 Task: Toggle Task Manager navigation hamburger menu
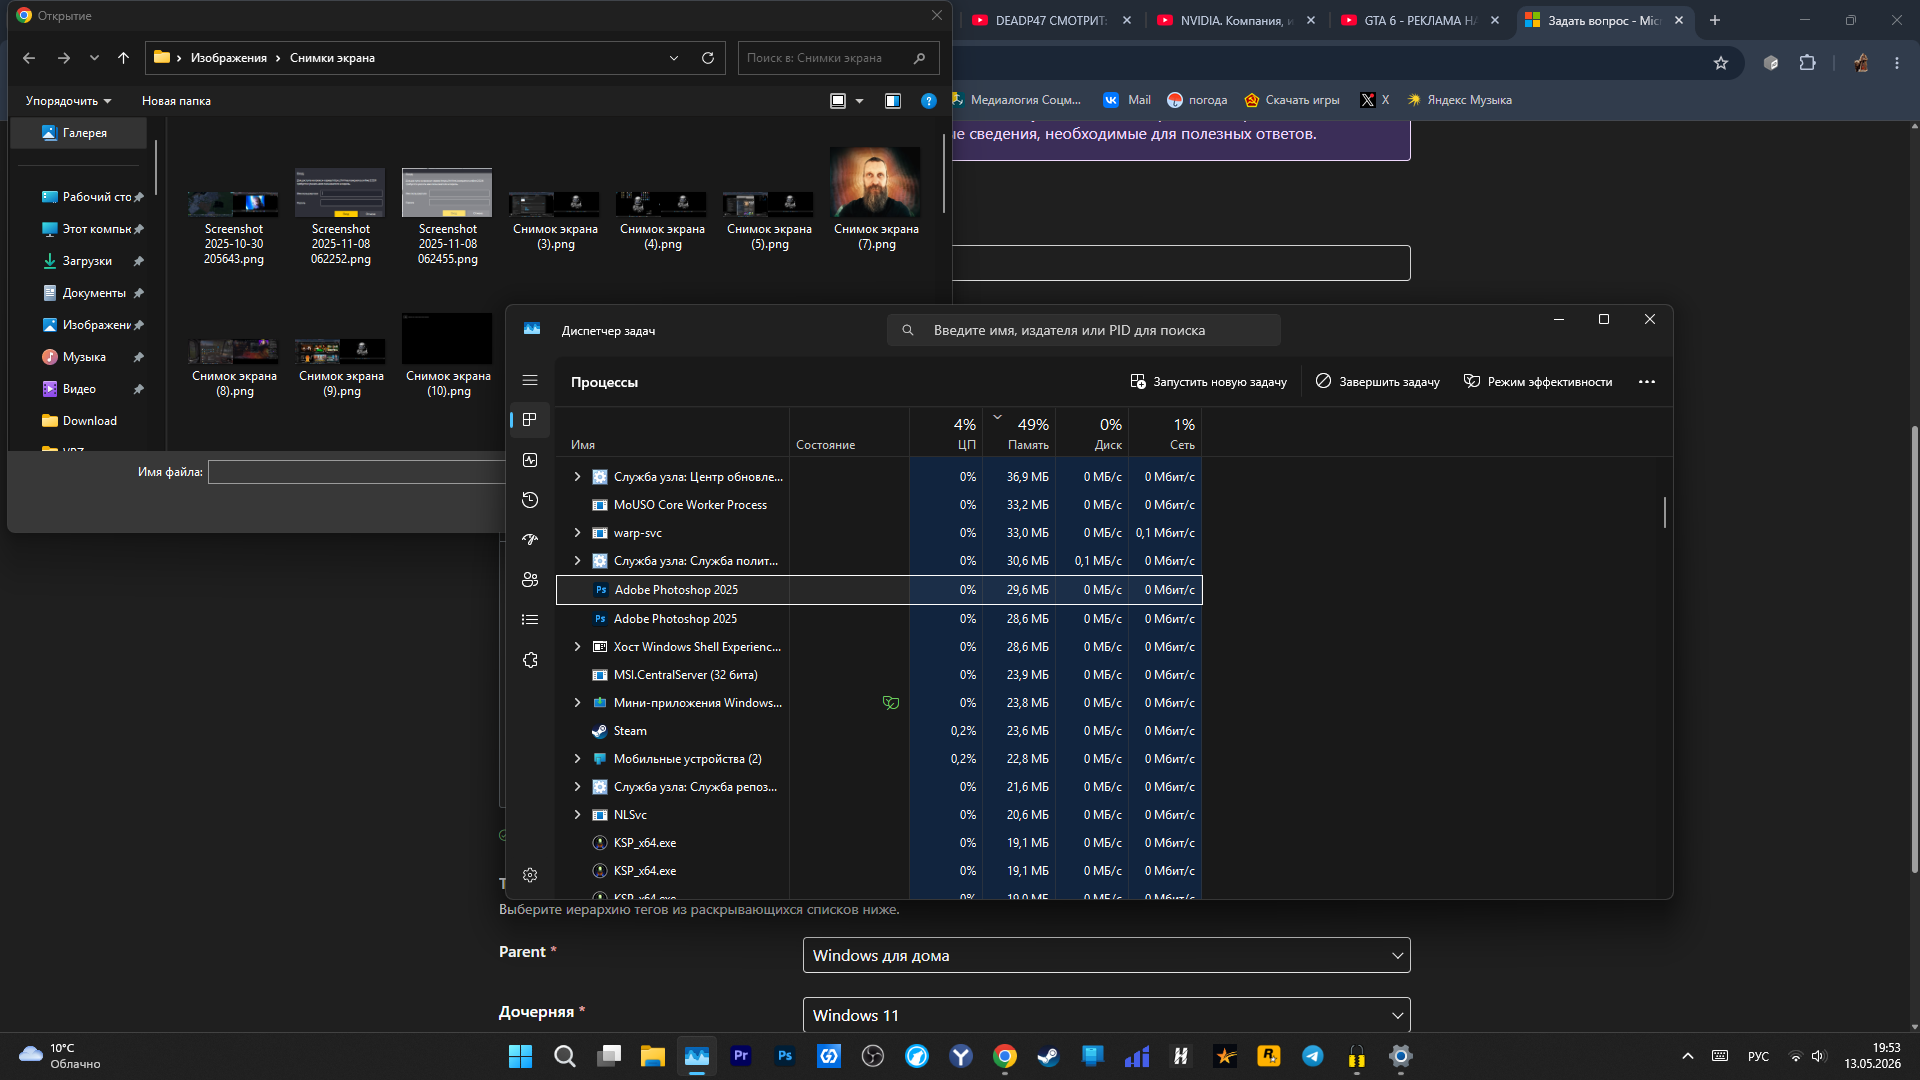click(530, 380)
